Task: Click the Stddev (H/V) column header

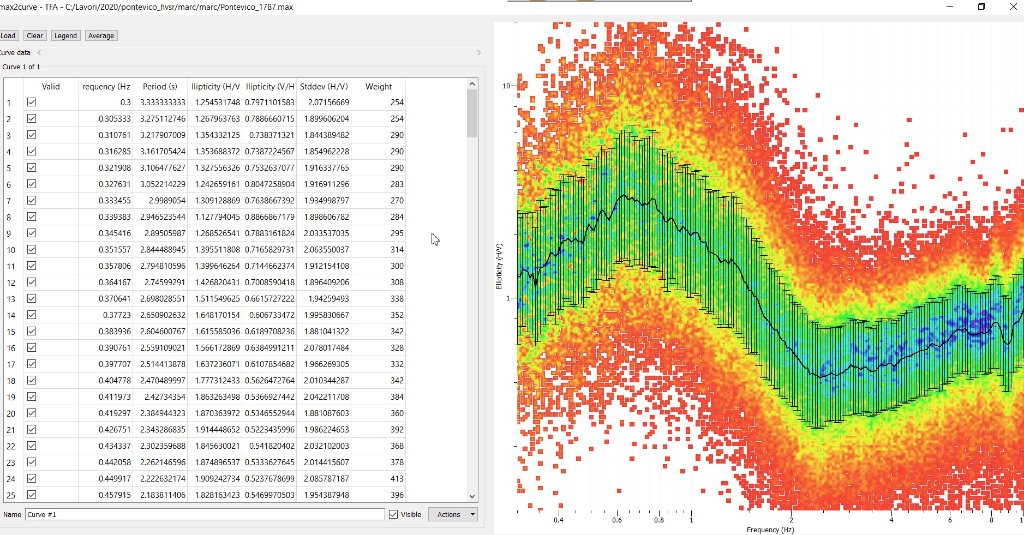Action: coord(324,87)
